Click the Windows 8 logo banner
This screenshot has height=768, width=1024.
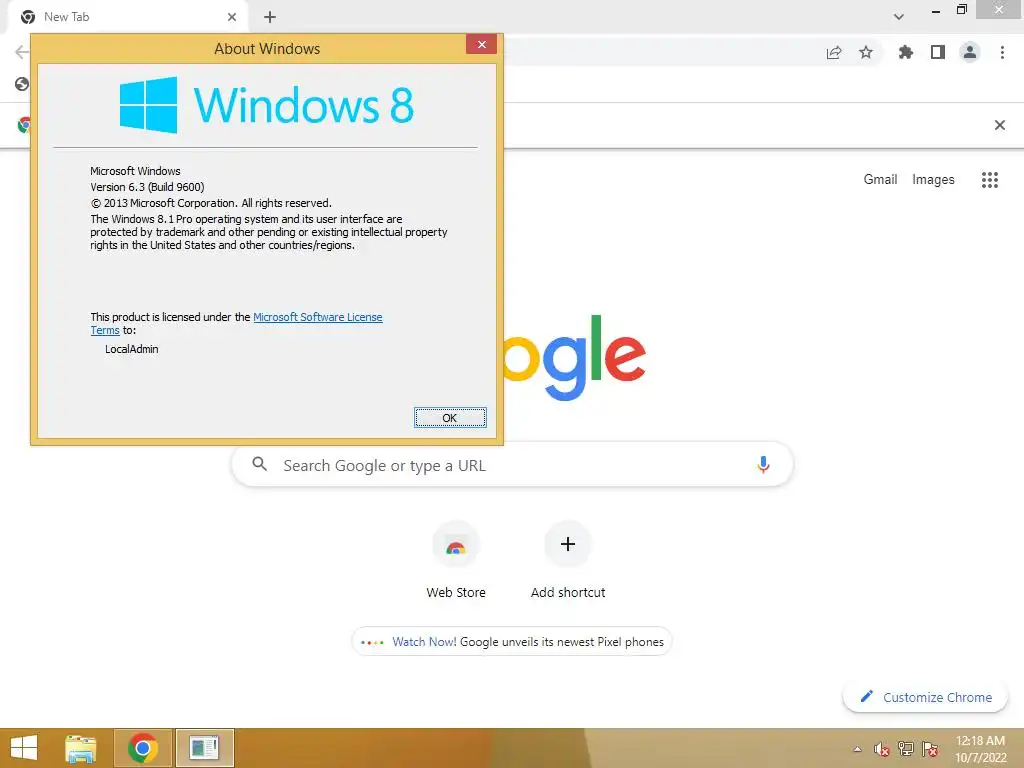[x=266, y=104]
